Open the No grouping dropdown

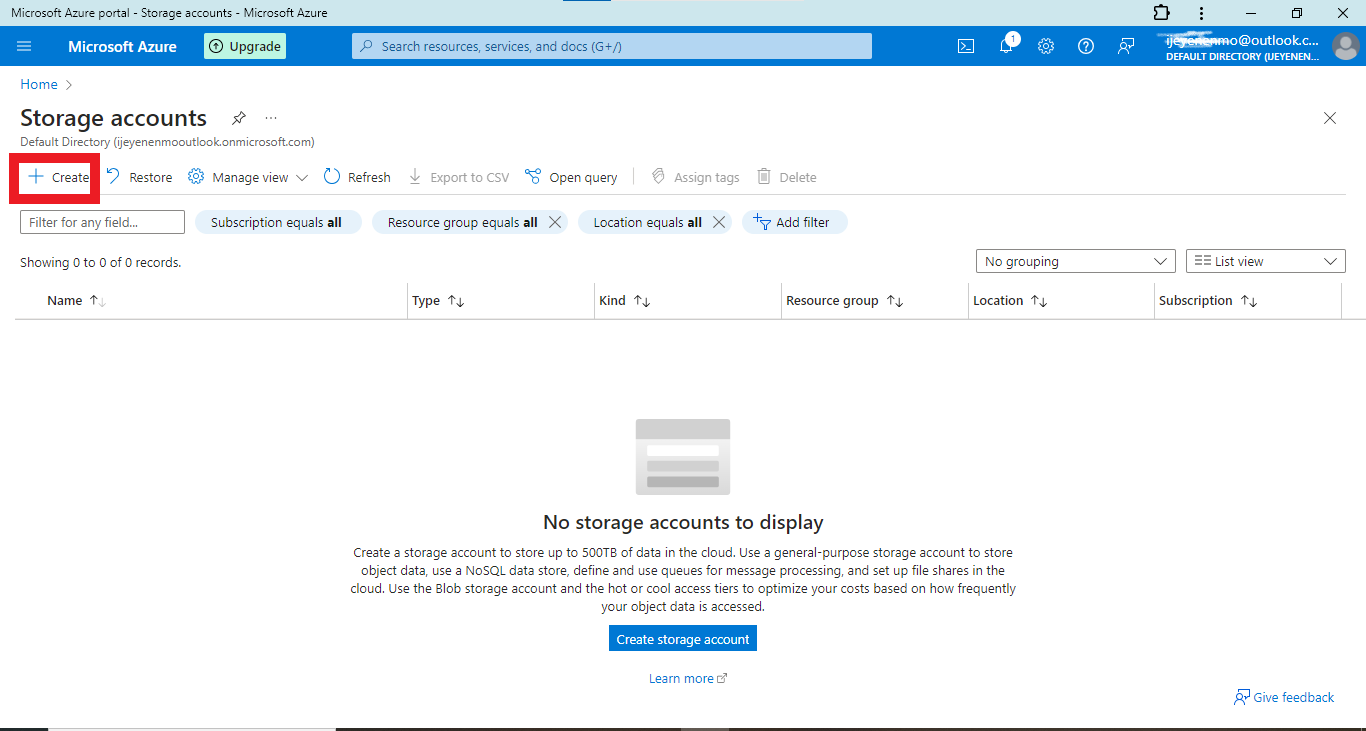pyautogui.click(x=1076, y=261)
